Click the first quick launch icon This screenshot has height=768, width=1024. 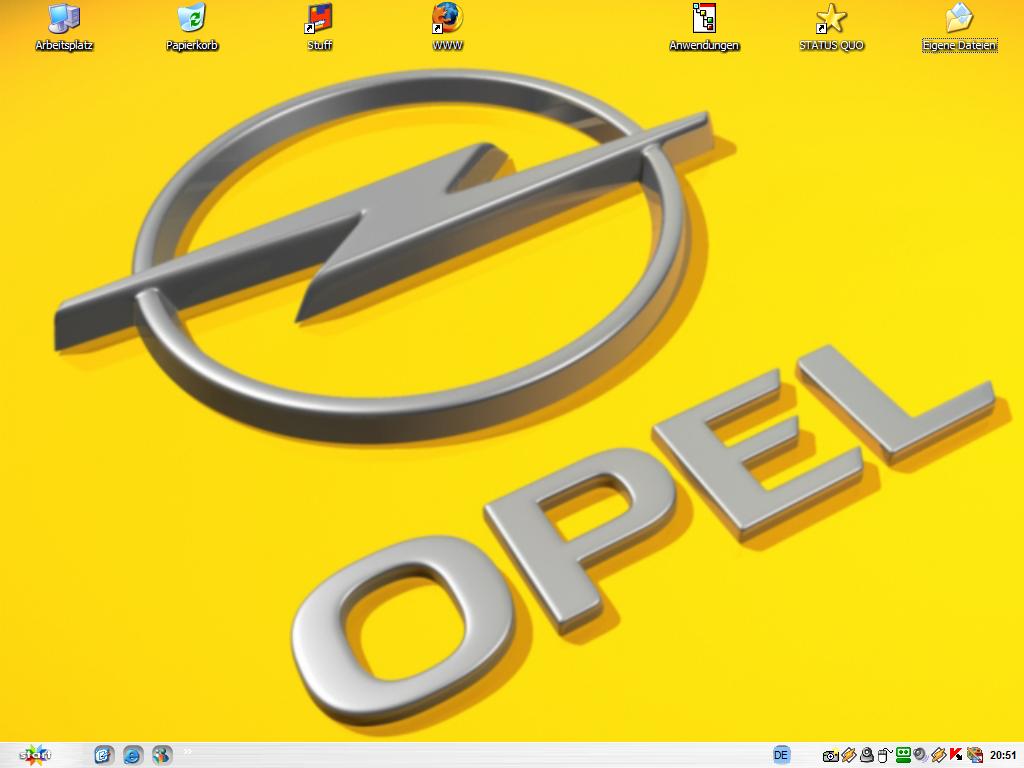104,755
